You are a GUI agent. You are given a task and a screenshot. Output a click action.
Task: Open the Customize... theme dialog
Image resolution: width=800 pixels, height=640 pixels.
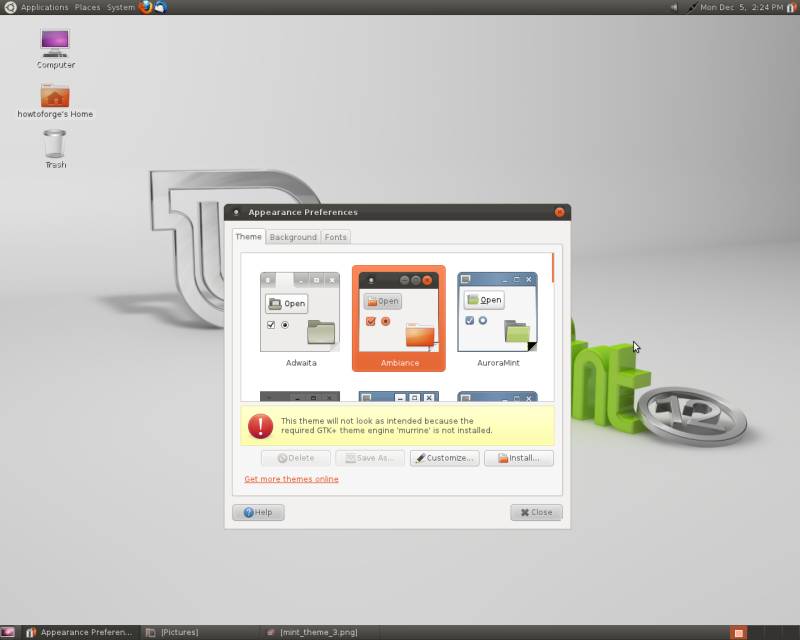444,458
